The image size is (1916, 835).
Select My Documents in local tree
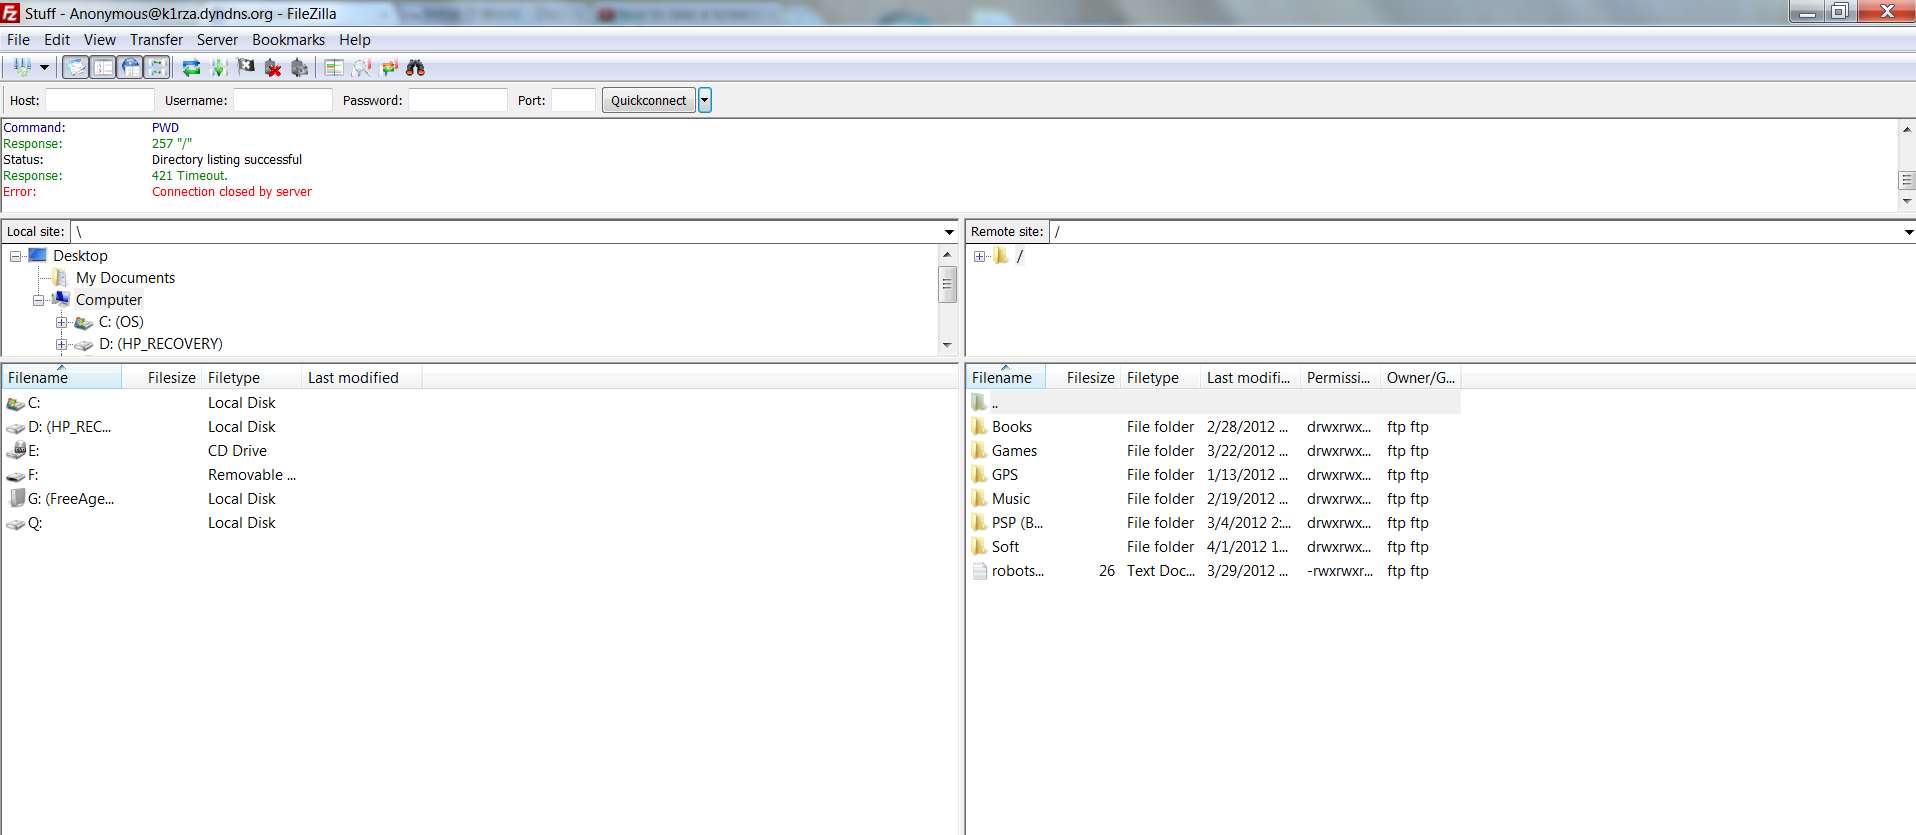pyautogui.click(x=125, y=278)
